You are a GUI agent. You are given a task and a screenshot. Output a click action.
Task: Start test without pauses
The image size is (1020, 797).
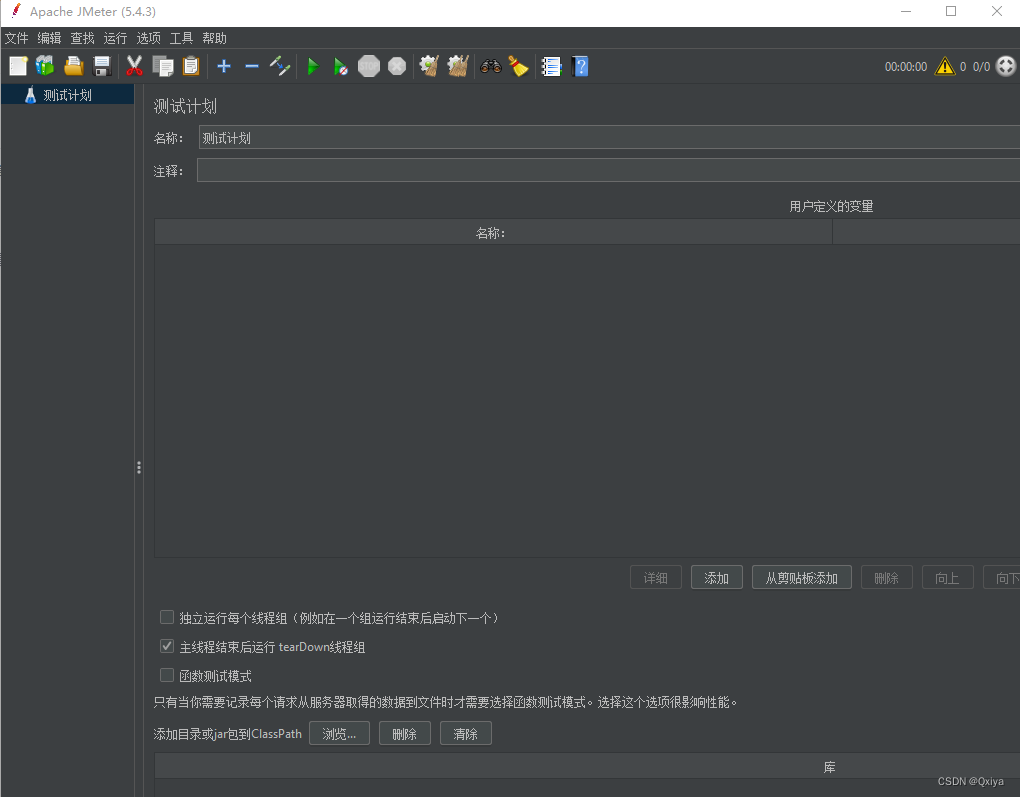(341, 66)
